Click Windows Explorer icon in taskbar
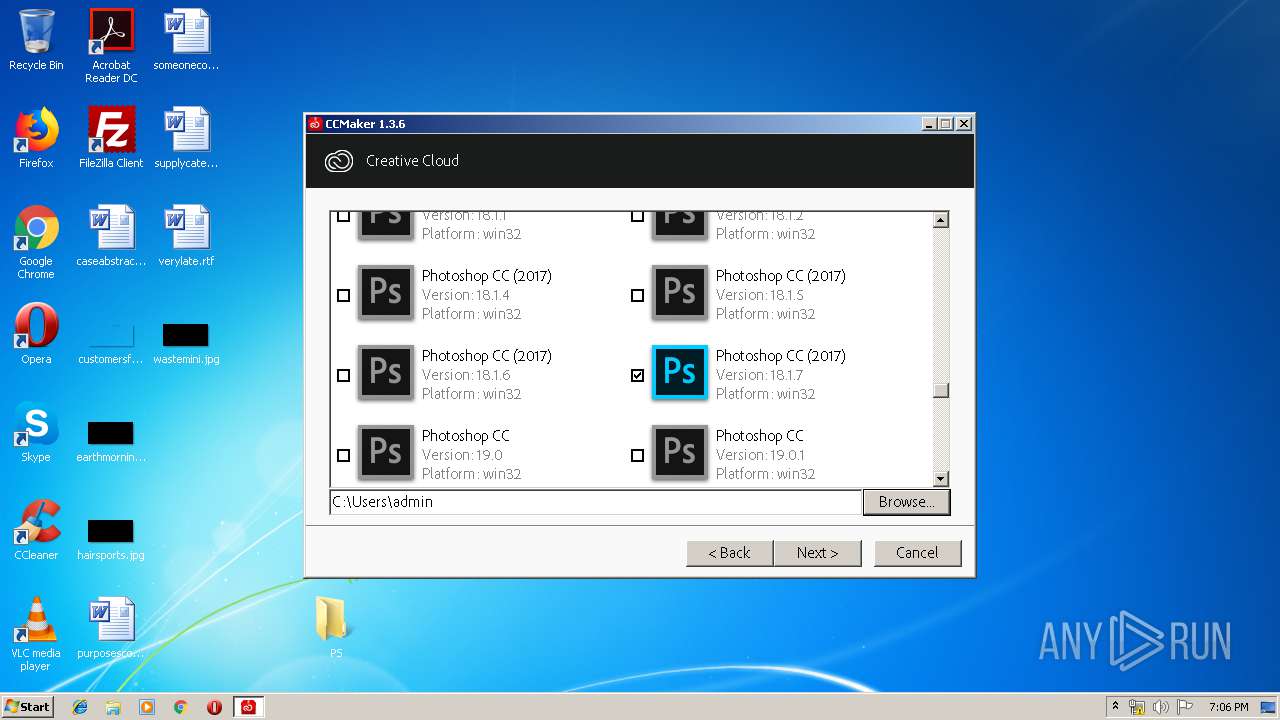The height and width of the screenshot is (720, 1280). [113, 707]
